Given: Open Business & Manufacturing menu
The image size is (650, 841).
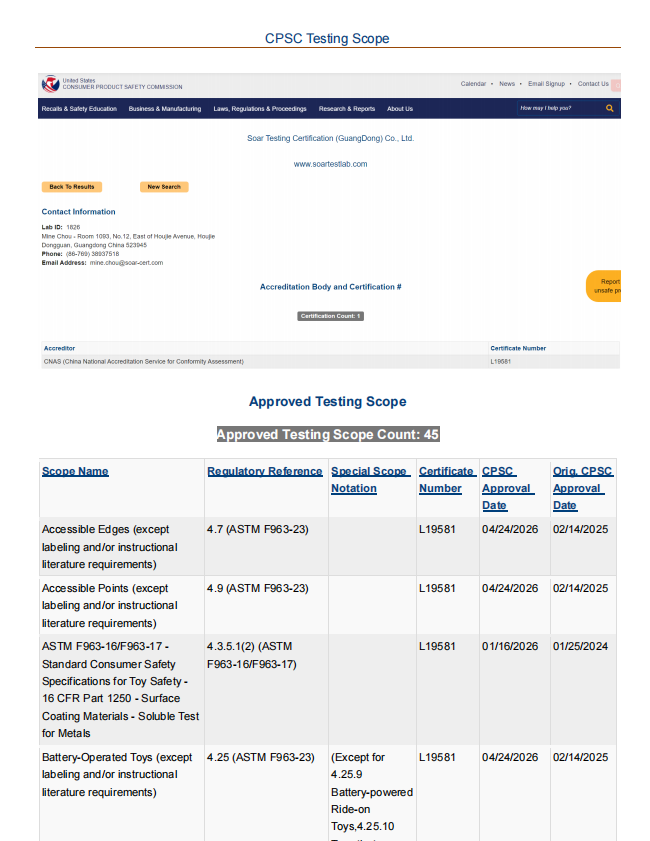Looking at the screenshot, I should click(165, 109).
